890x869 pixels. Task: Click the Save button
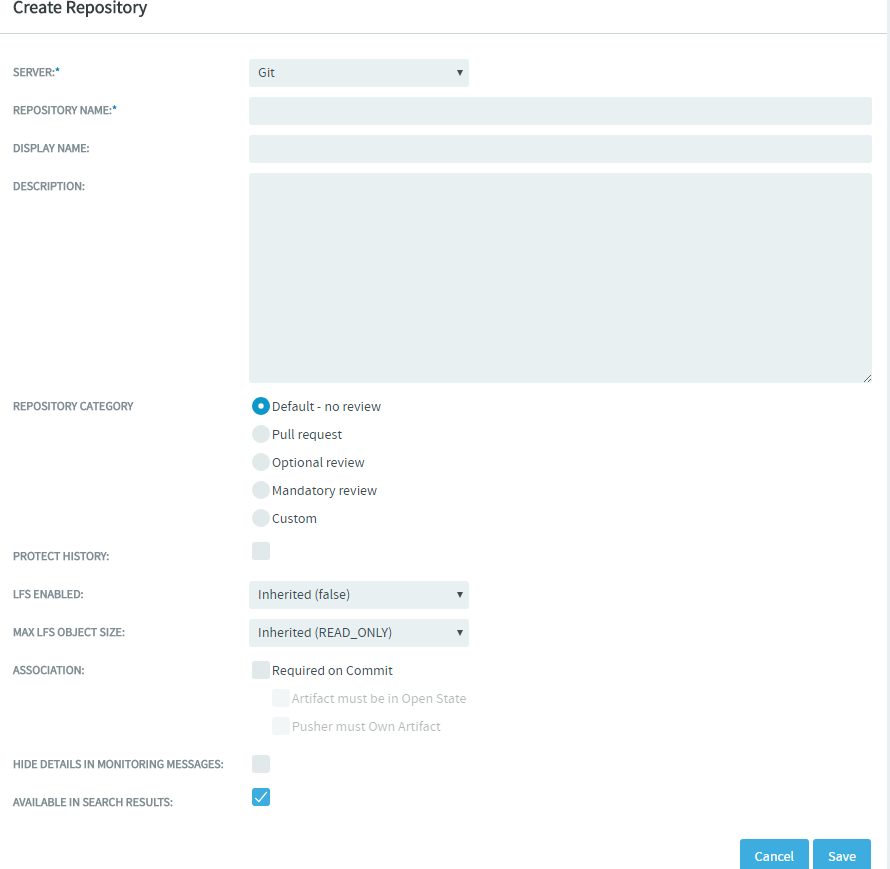[x=842, y=855]
